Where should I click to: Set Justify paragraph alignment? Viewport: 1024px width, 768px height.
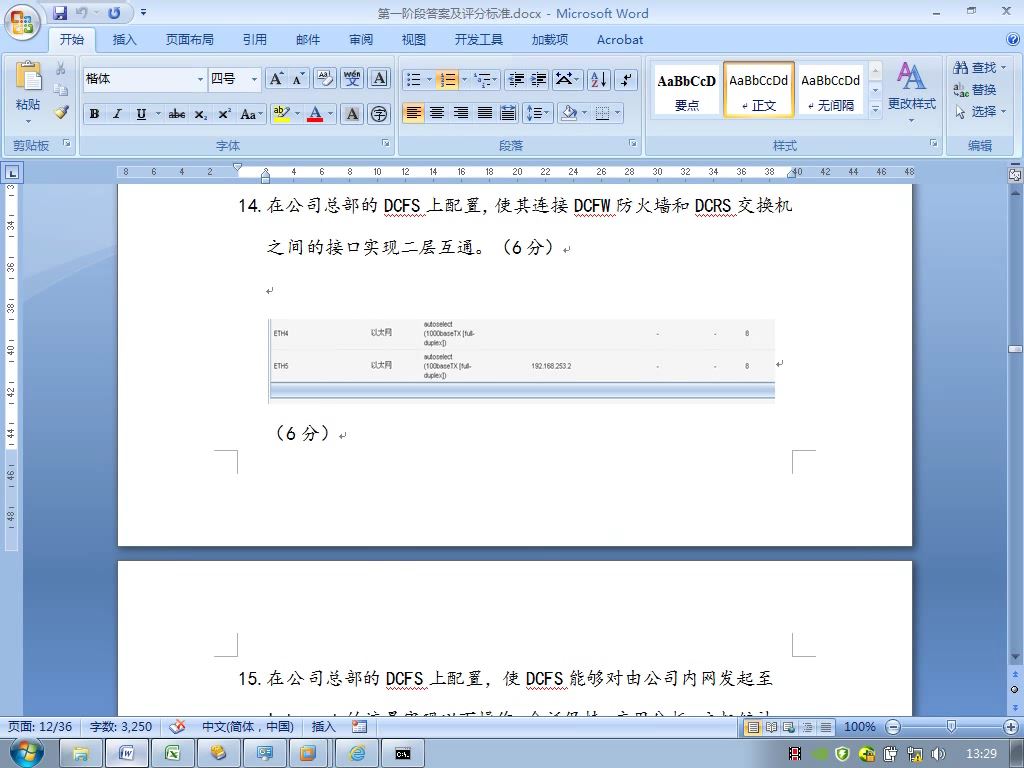[485, 113]
